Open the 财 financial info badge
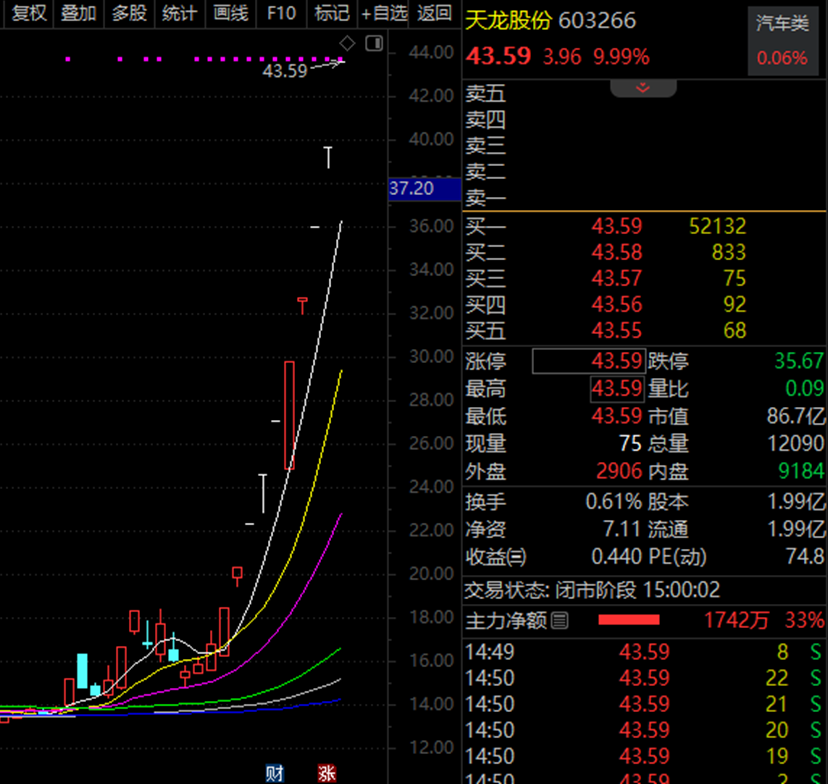This screenshot has height=784, width=828. click(x=275, y=773)
